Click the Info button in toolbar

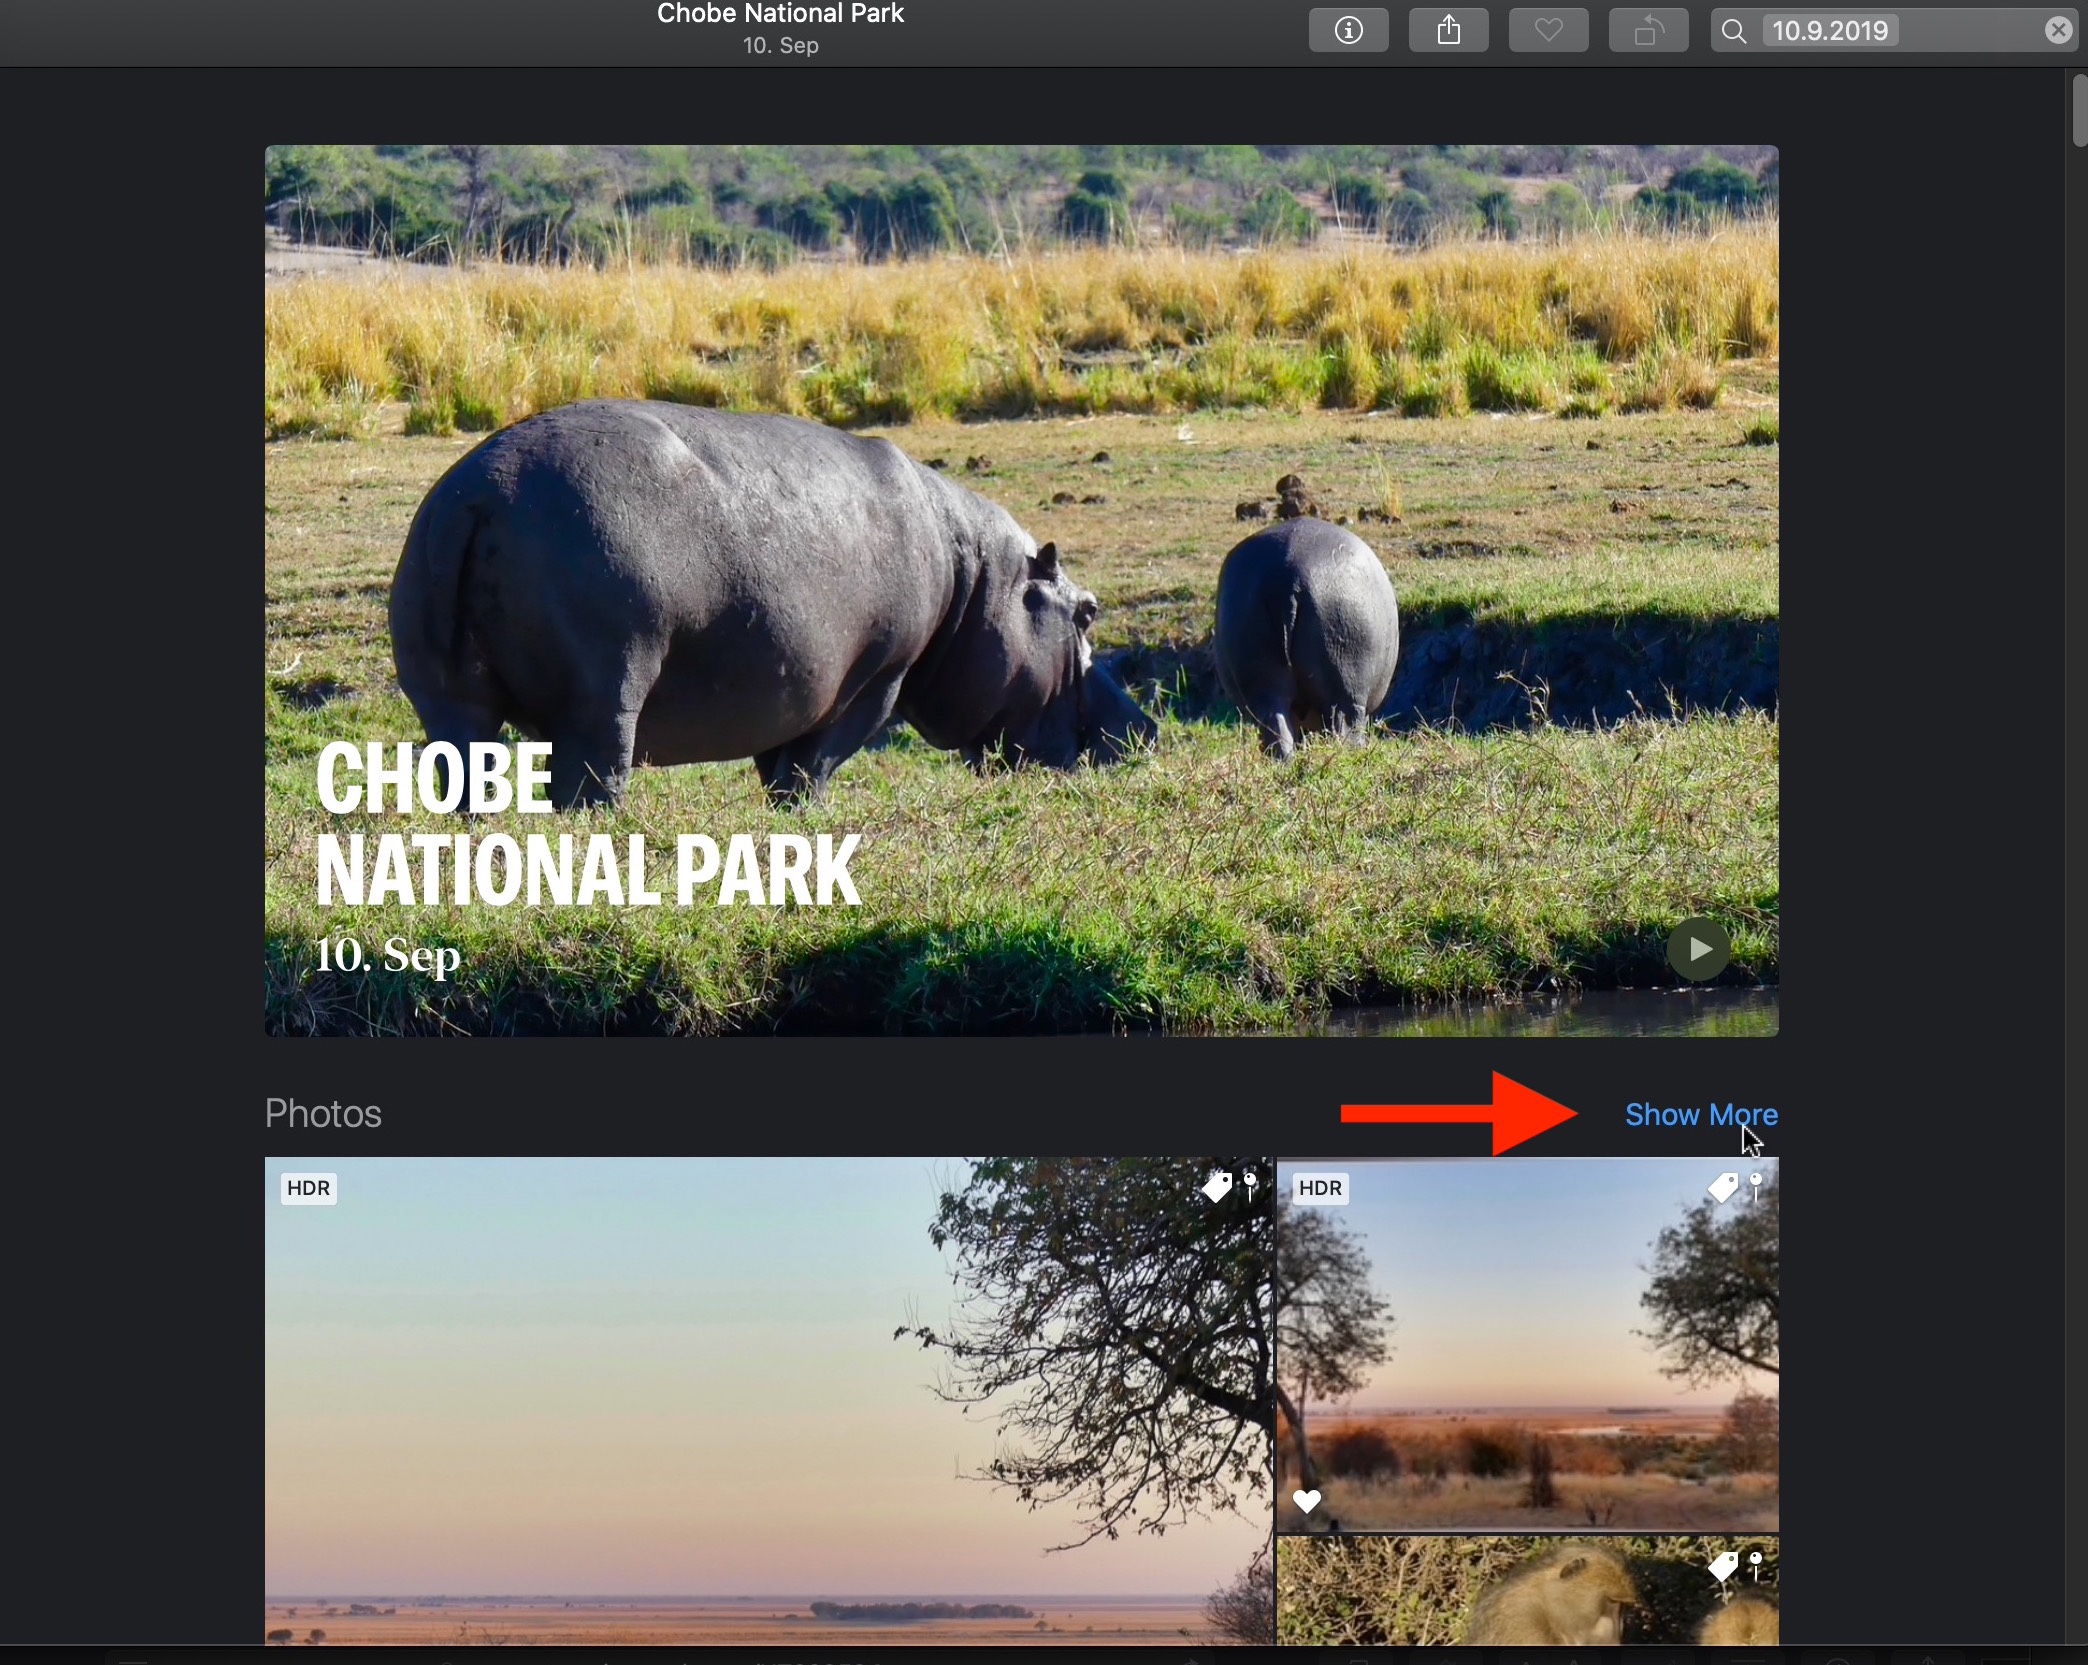point(1348,31)
